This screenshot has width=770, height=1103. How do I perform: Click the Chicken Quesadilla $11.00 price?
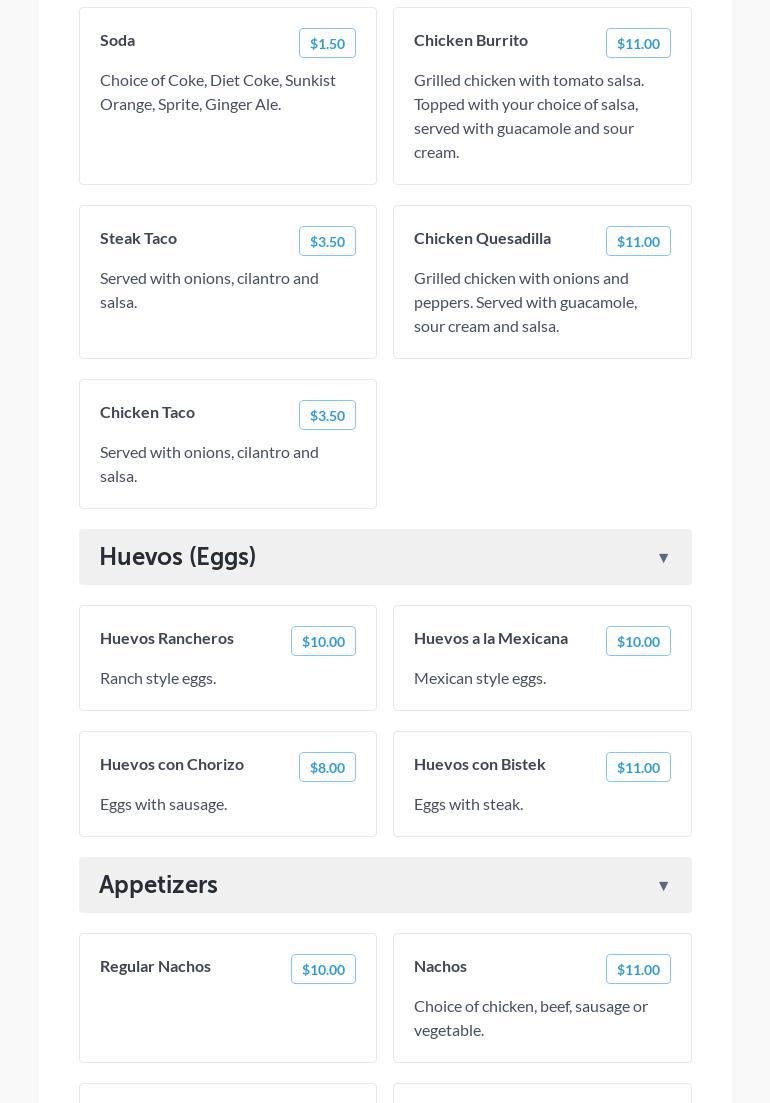click(x=638, y=241)
